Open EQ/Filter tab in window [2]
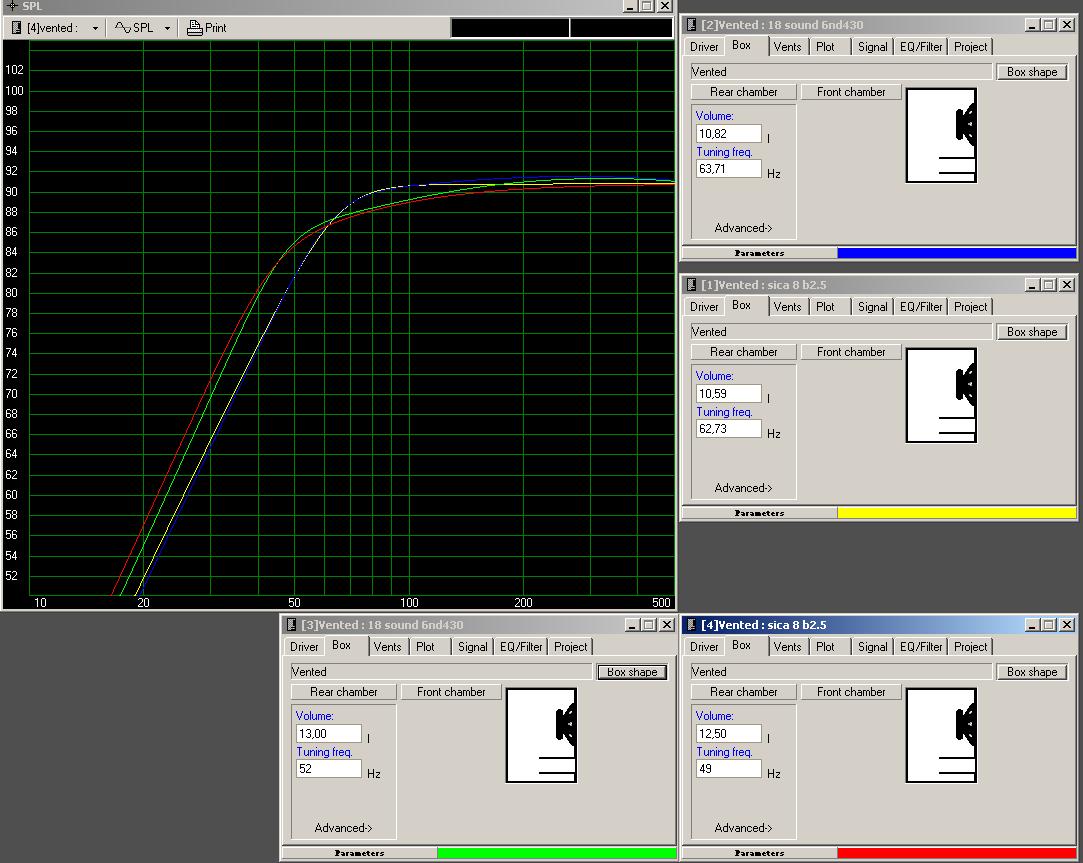1083x863 pixels. click(x=921, y=47)
